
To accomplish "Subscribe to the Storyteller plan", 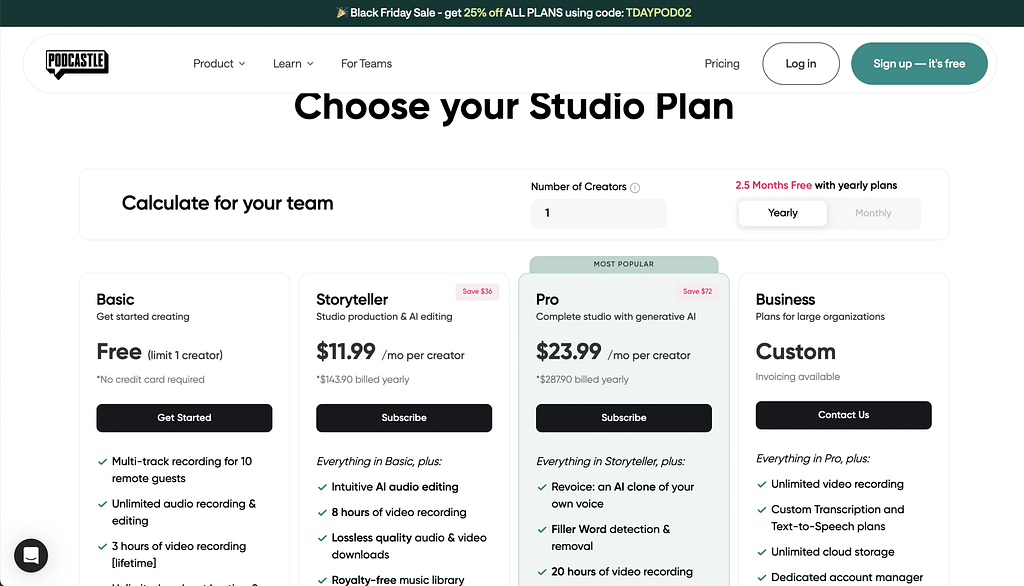I will tap(404, 418).
